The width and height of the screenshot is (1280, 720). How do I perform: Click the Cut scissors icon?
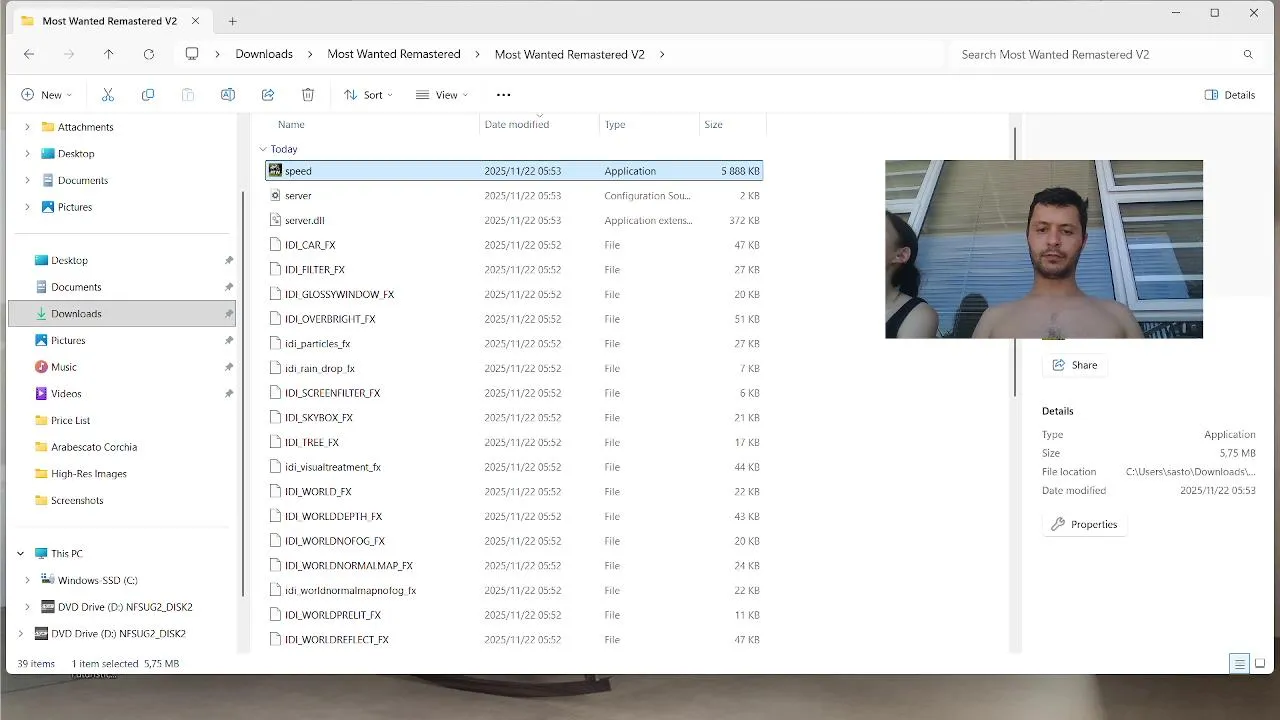[x=108, y=95]
